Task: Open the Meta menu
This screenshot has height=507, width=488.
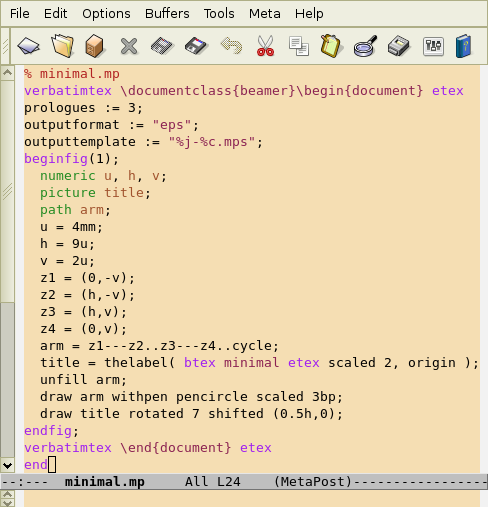Action: [265, 14]
